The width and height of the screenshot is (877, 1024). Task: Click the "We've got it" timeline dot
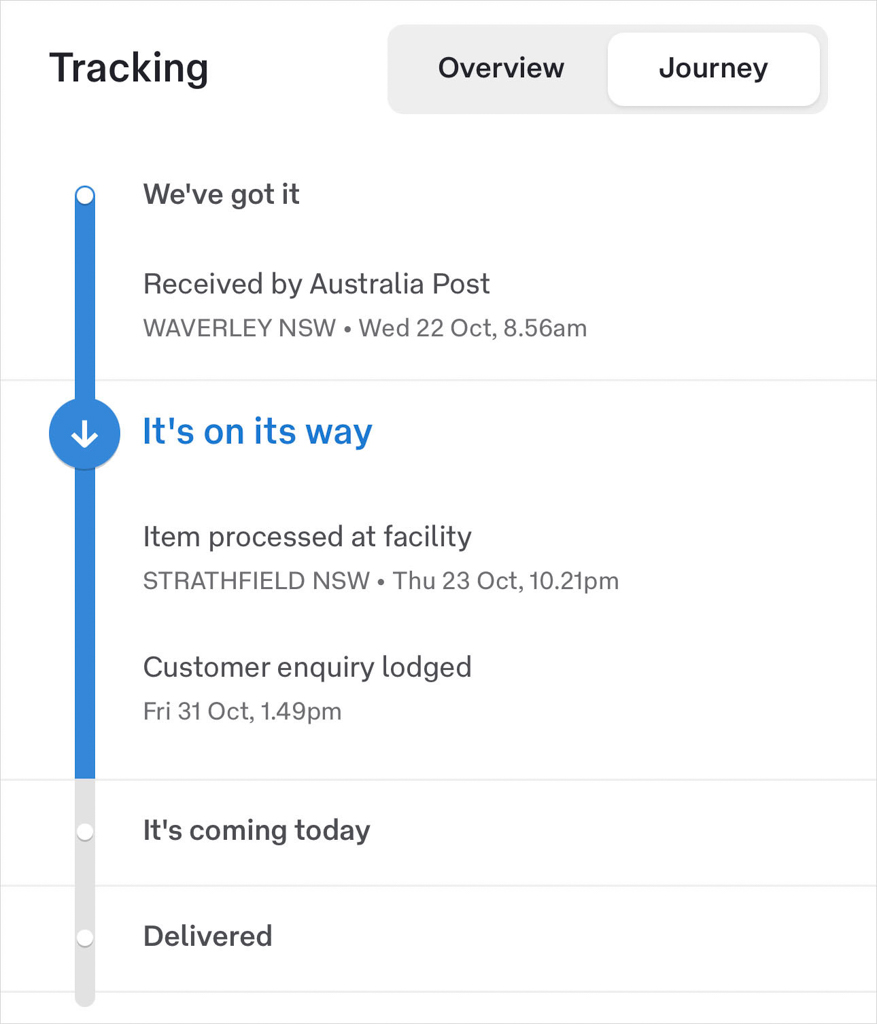85,195
